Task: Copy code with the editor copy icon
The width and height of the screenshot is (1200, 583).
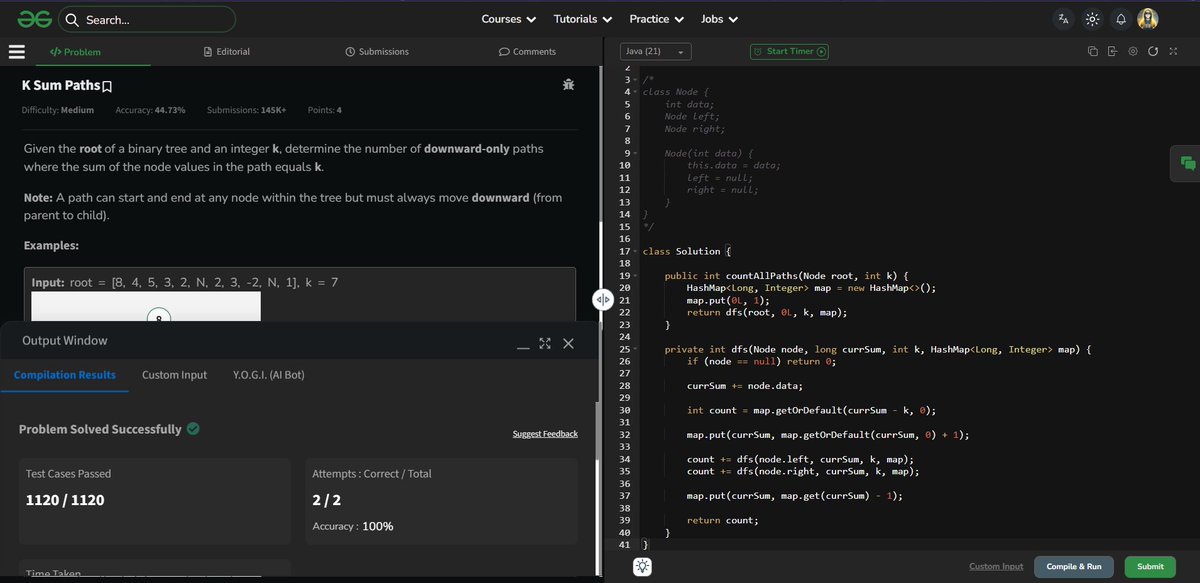Action: coord(1093,51)
